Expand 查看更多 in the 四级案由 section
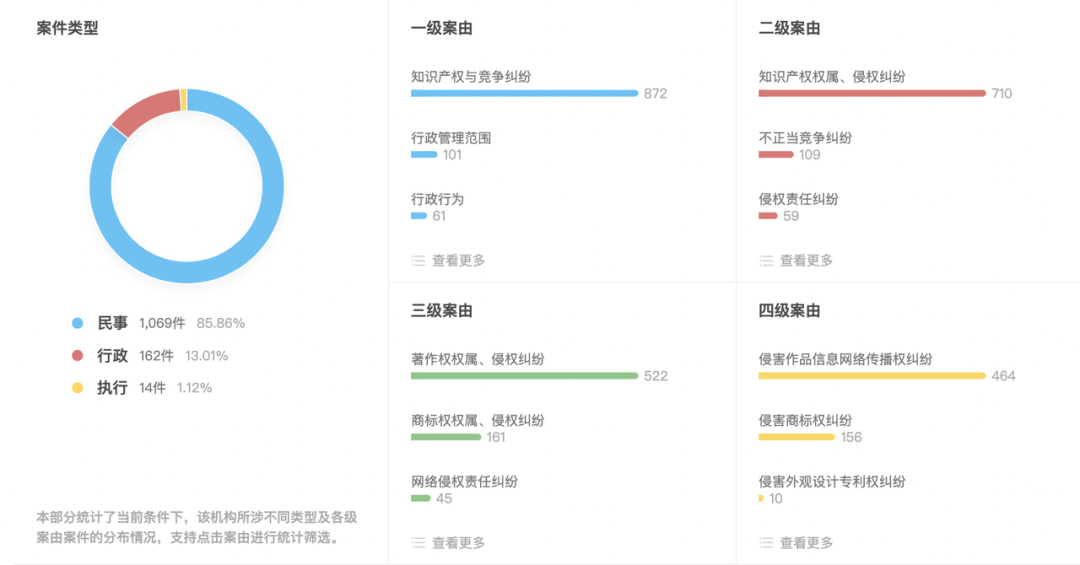Screen dimensions: 1080x565 [807, 543]
